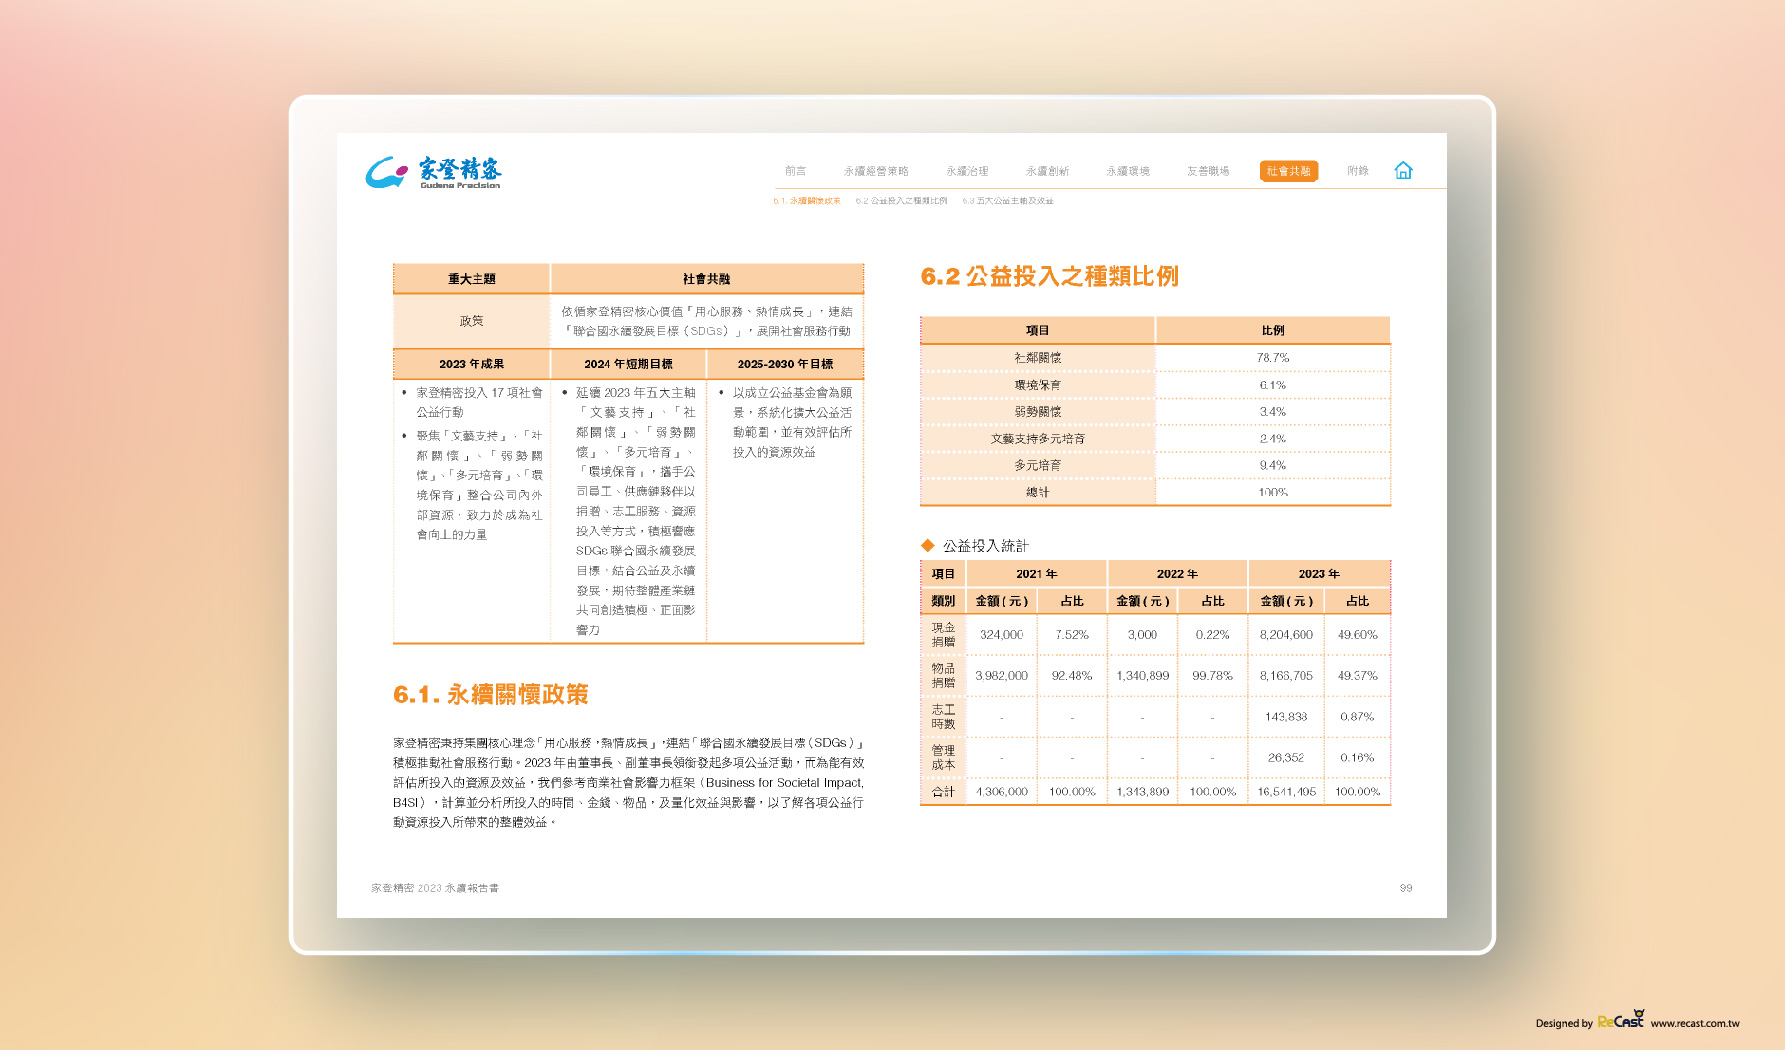
Task: Click the 0.87% share cell
Action: pyautogui.click(x=1358, y=717)
